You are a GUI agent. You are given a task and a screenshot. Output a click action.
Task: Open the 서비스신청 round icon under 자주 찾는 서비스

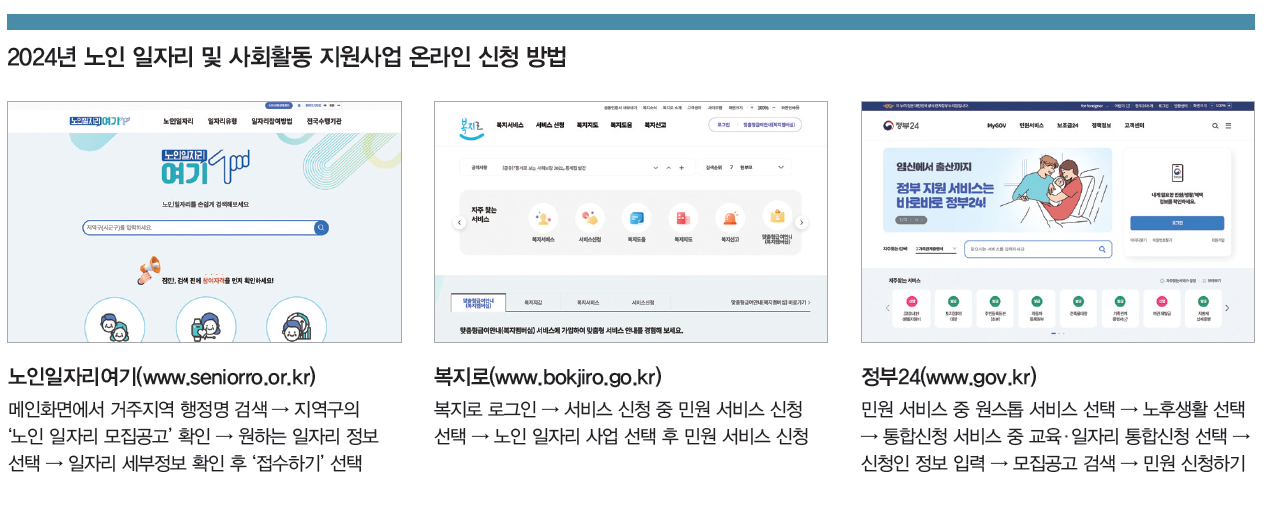[590, 218]
